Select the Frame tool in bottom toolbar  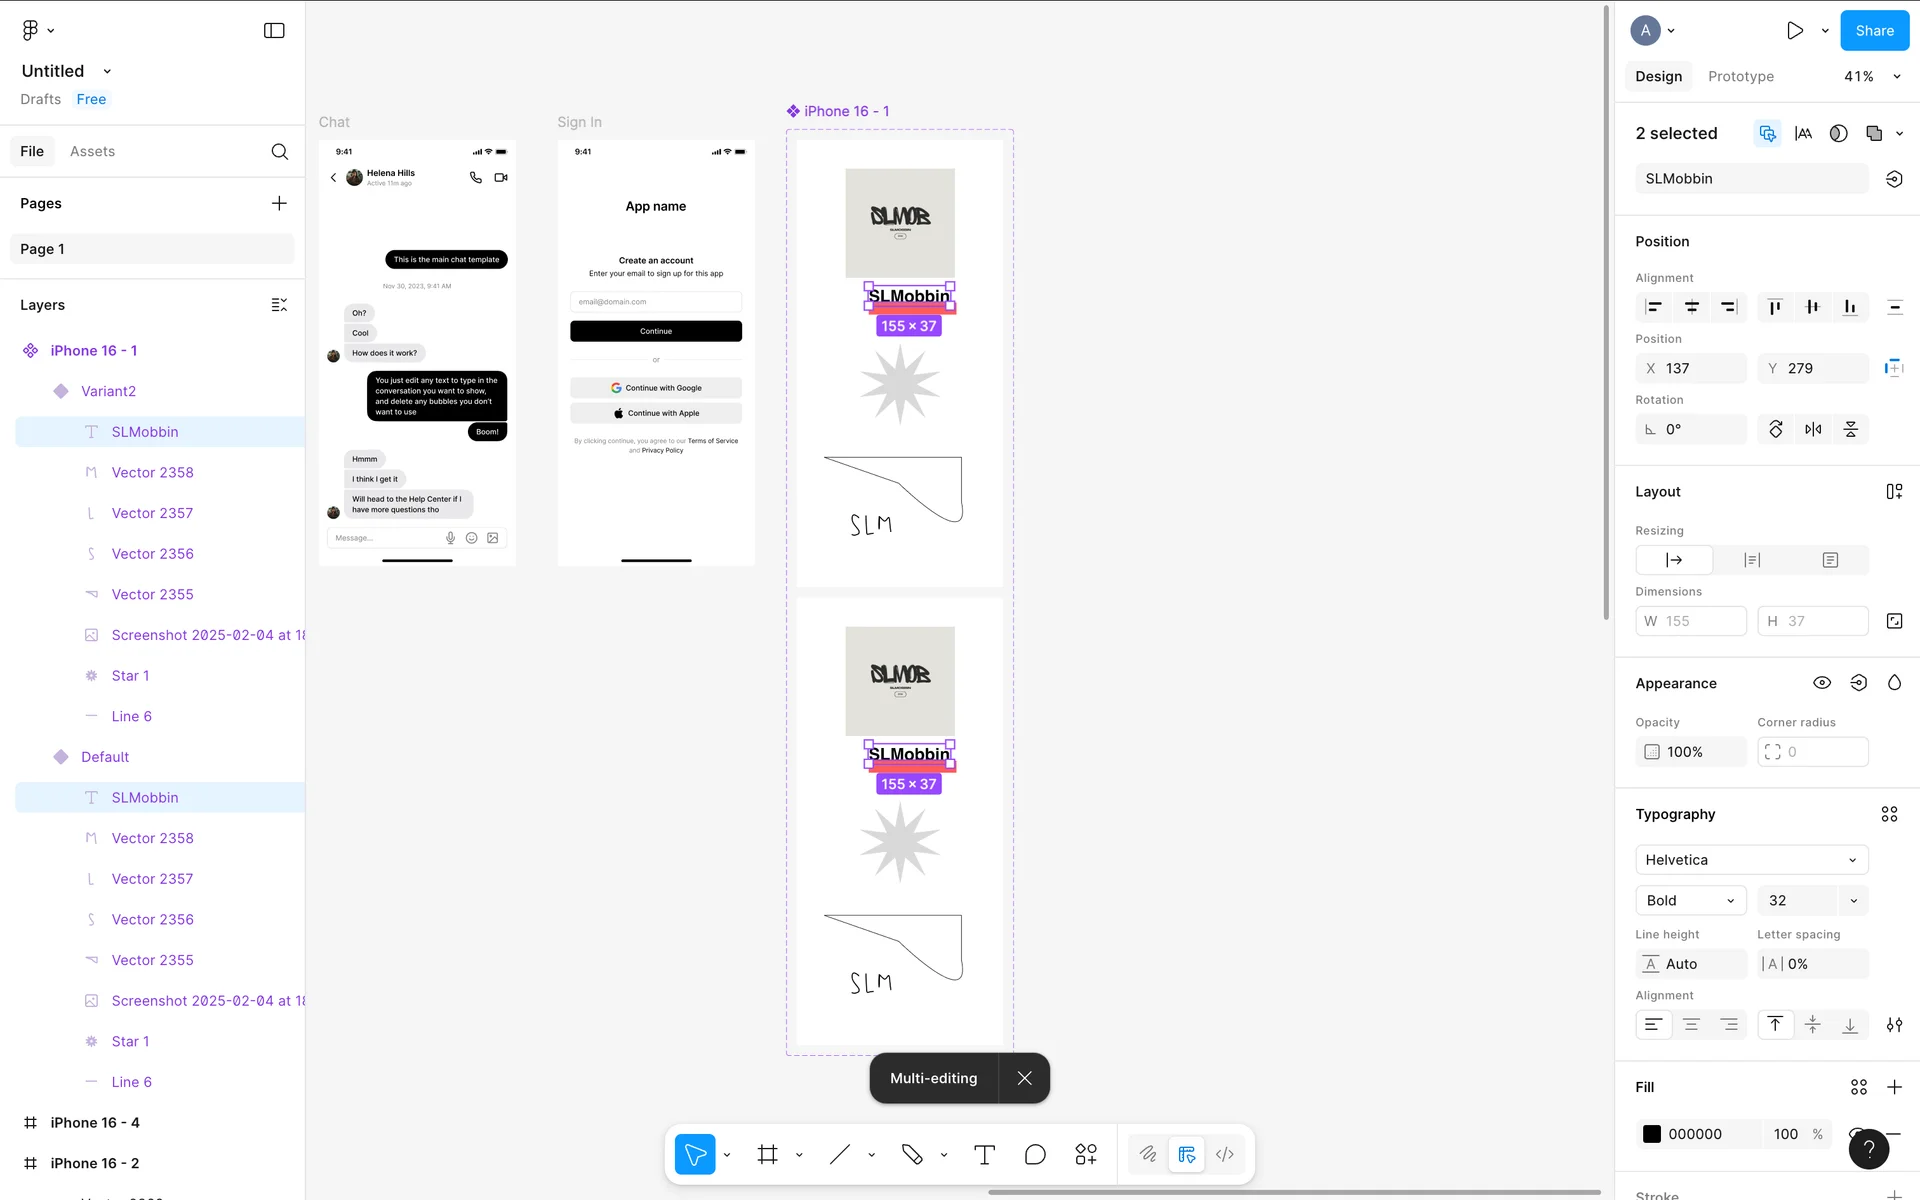[767, 1154]
